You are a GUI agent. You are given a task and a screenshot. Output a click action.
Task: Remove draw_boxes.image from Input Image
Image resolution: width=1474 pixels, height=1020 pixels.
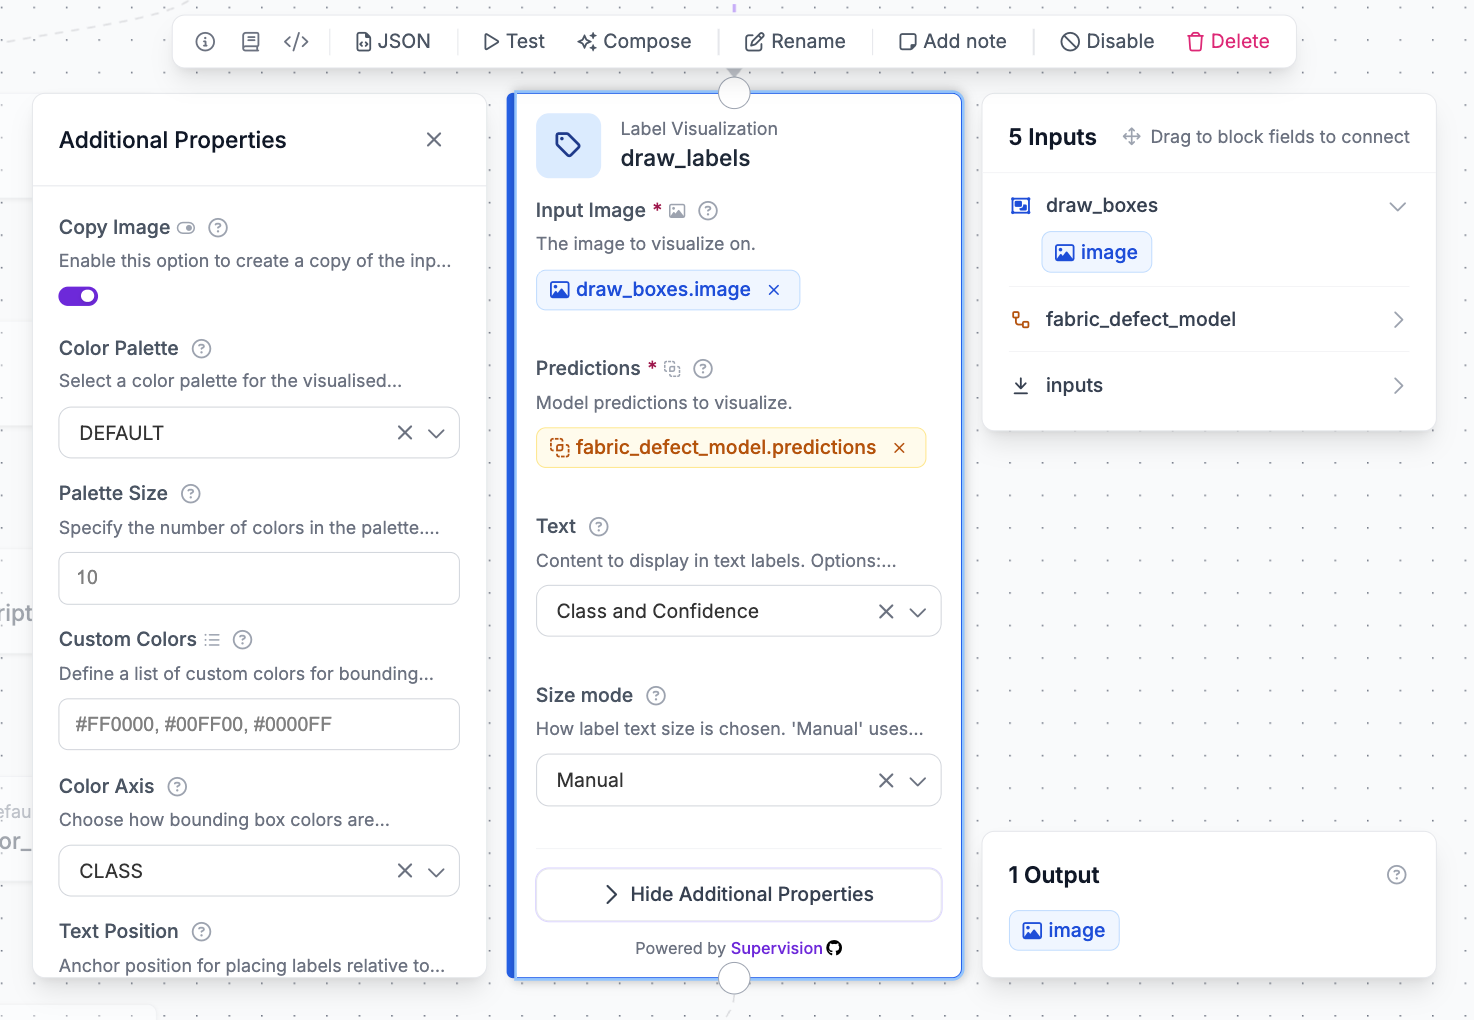[x=774, y=290]
